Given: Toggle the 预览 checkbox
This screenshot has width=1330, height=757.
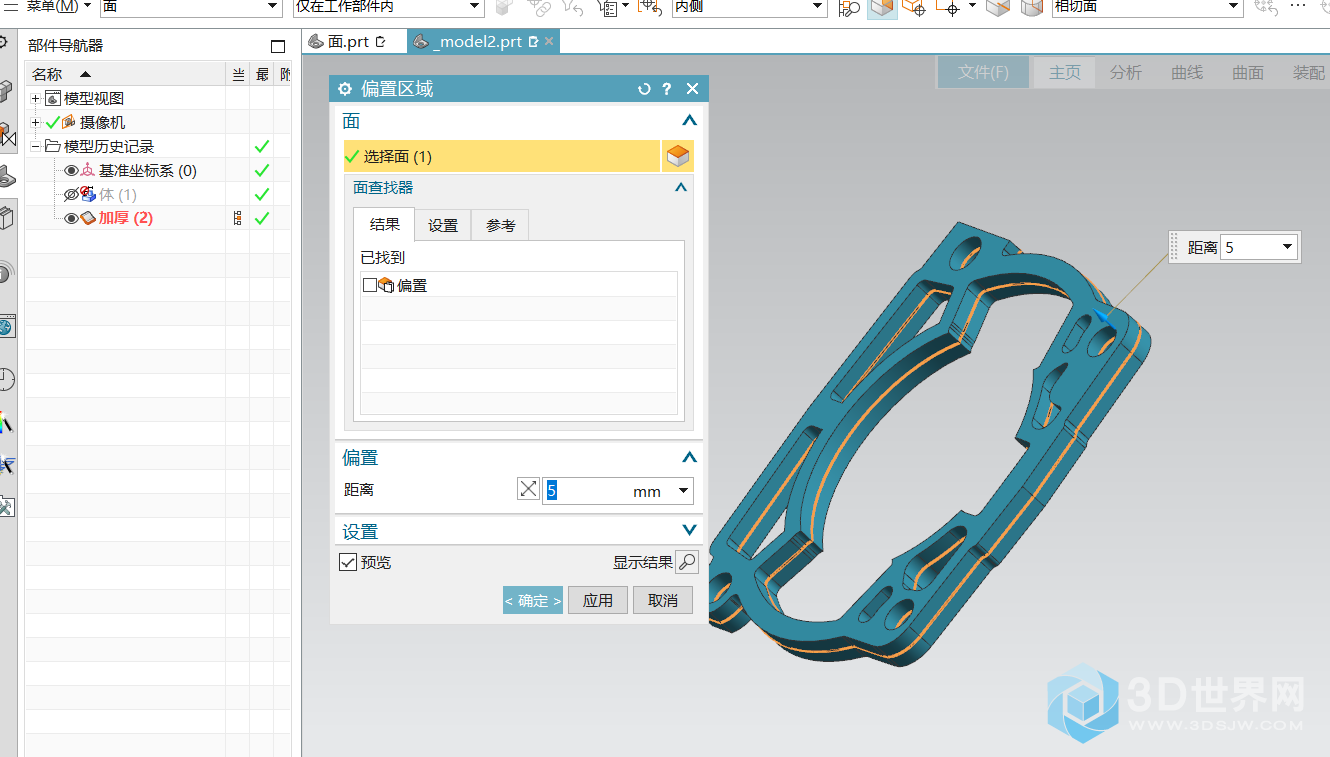Looking at the screenshot, I should [x=348, y=562].
